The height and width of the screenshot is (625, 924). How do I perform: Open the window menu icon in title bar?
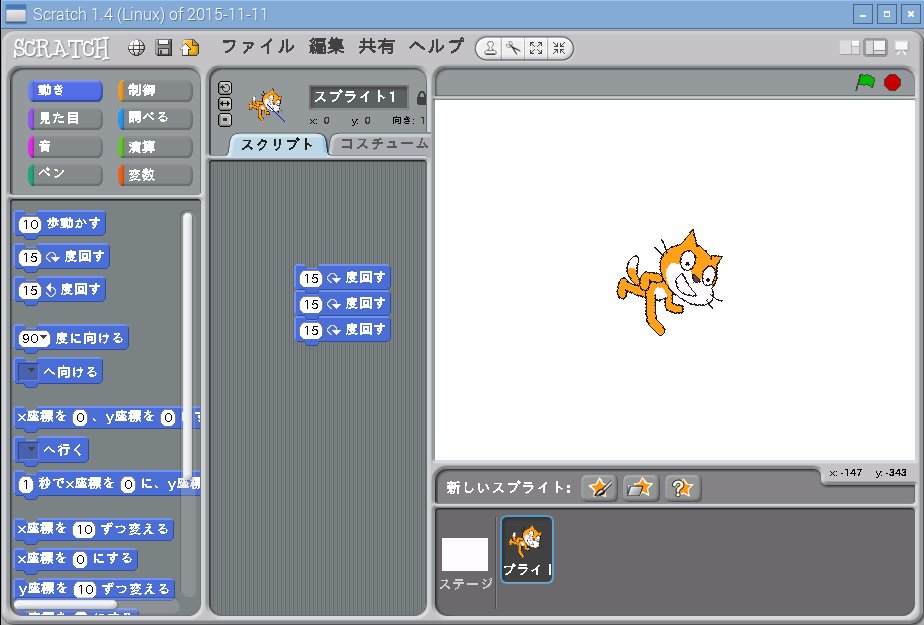pyautogui.click(x=15, y=14)
